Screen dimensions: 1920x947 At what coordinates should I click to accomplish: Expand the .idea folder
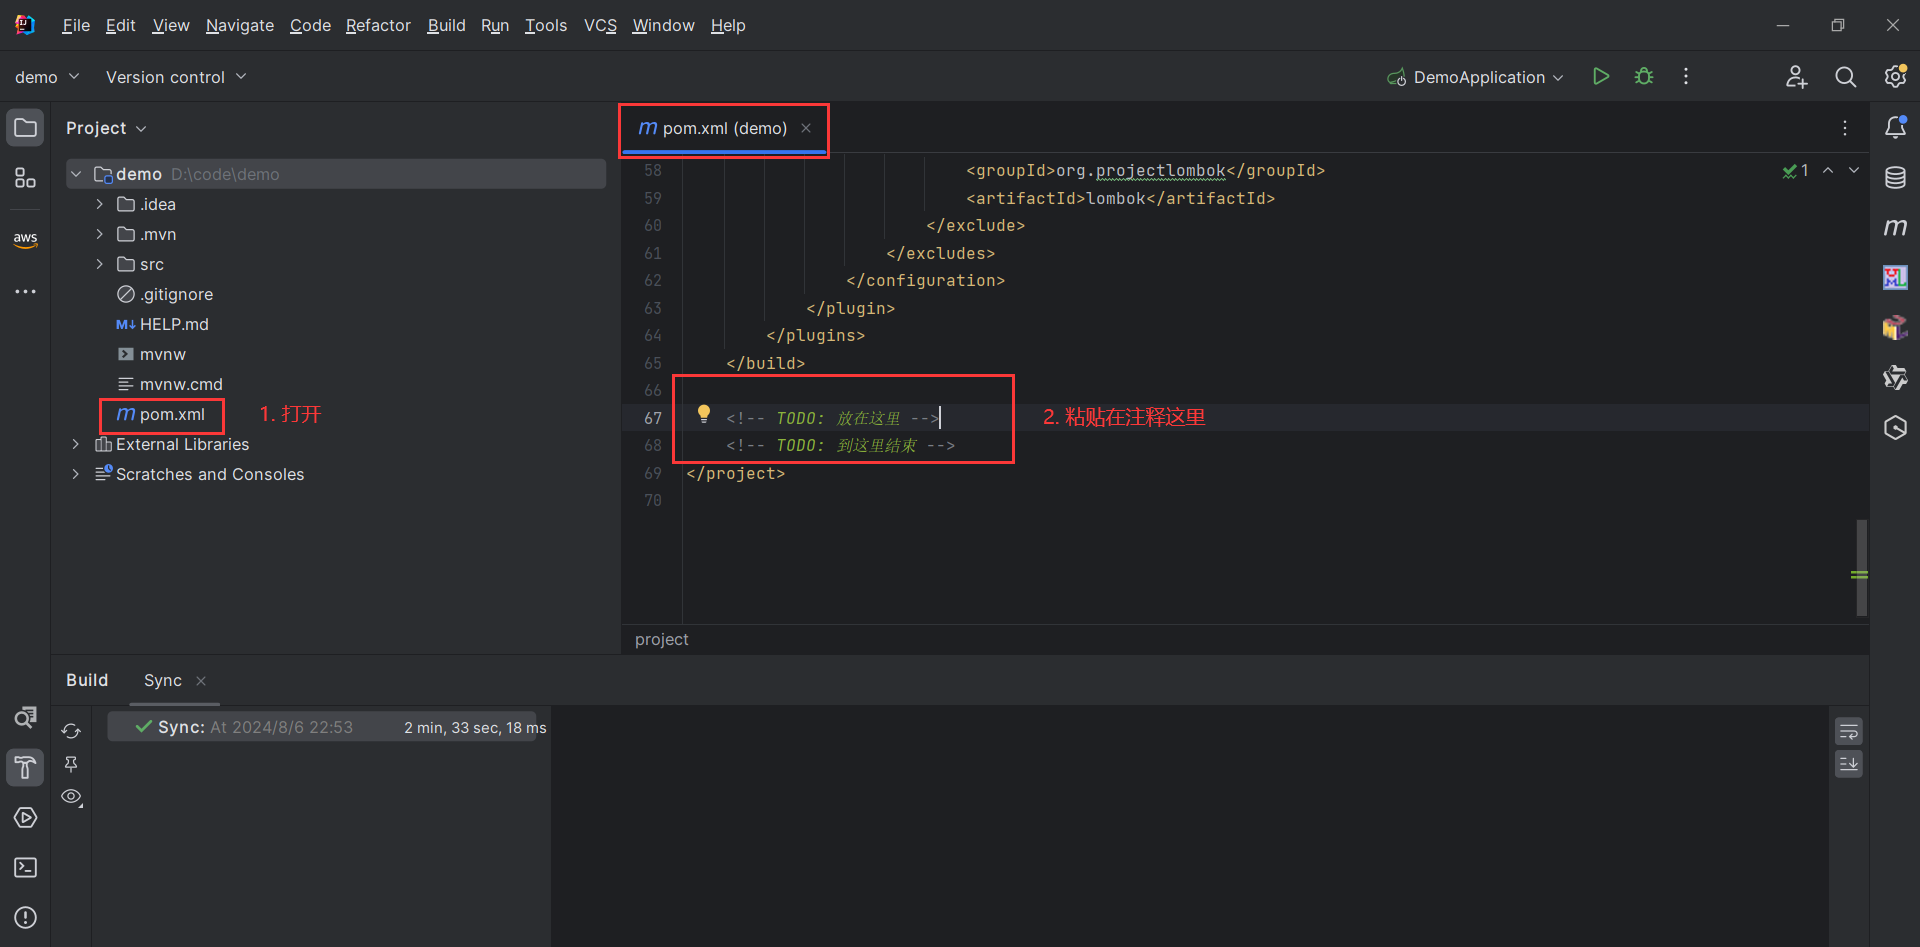(99, 204)
